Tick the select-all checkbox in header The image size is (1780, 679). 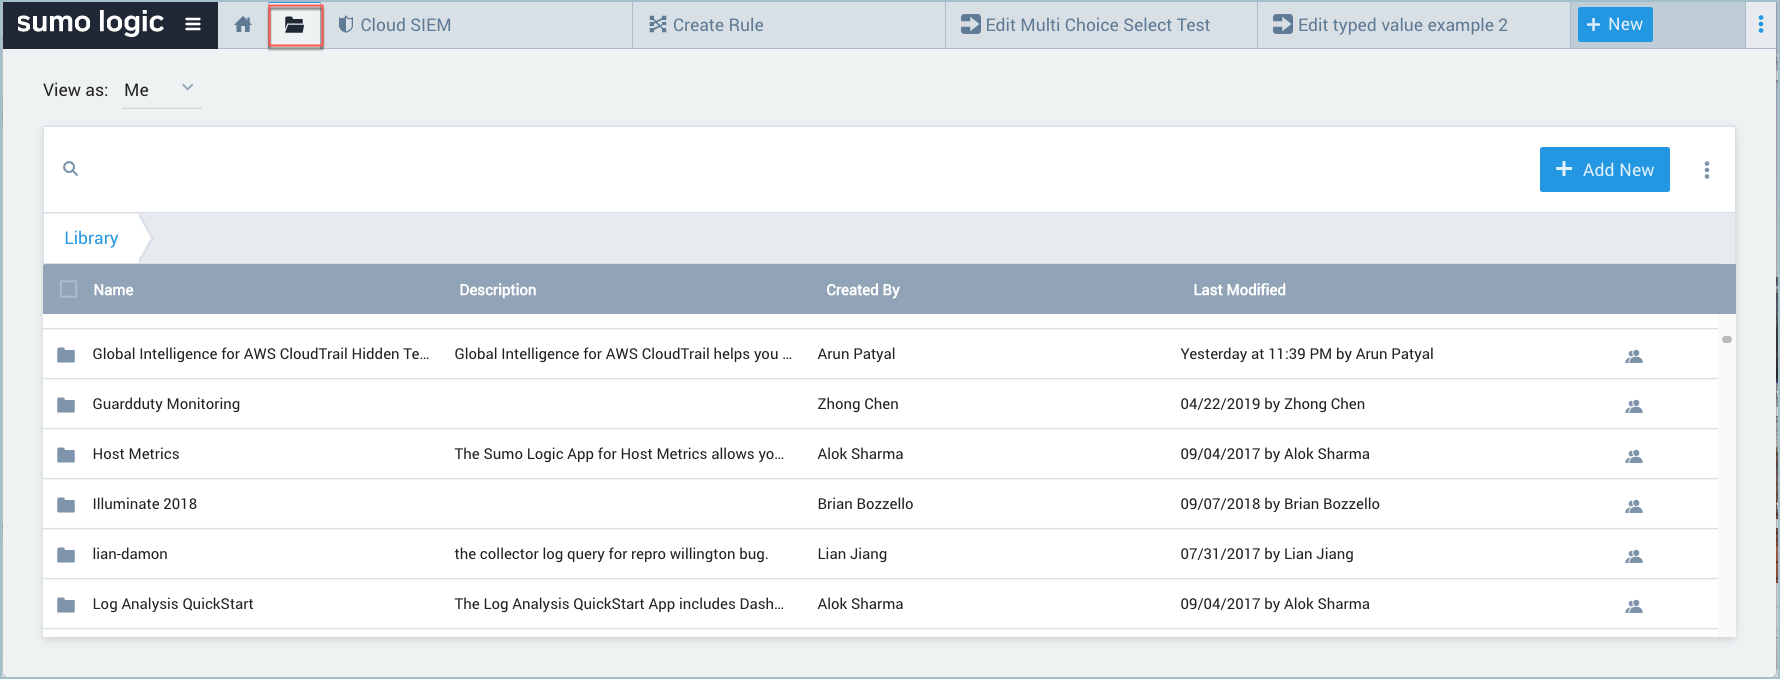coord(69,289)
